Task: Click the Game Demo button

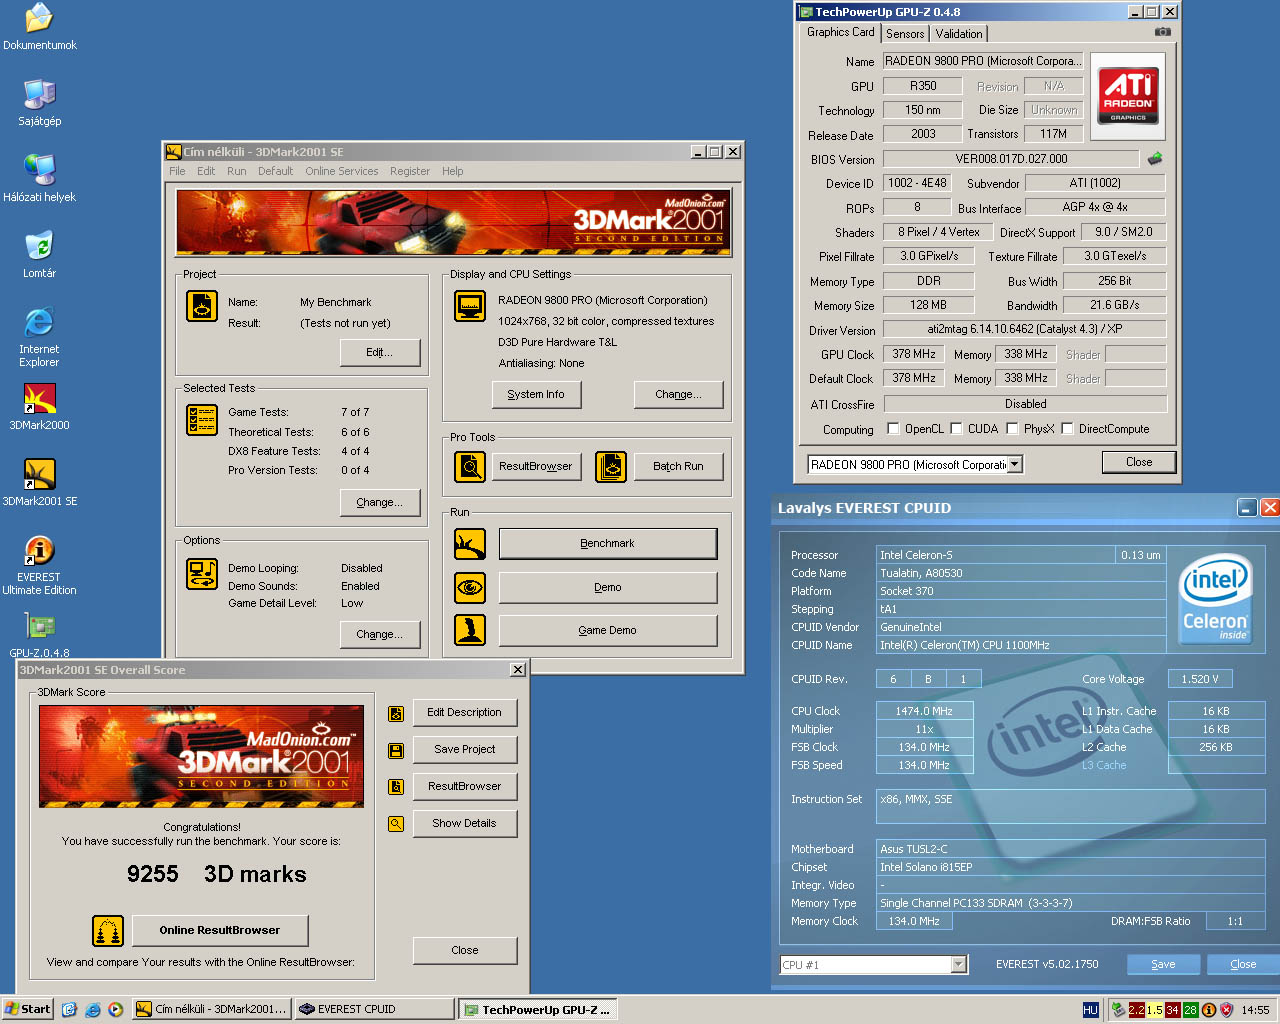Action: (x=608, y=631)
